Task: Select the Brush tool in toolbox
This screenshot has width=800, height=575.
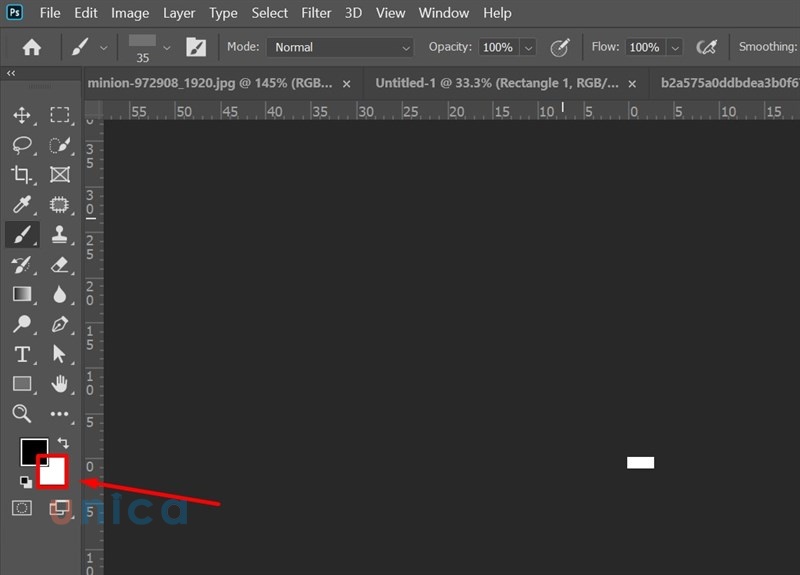Action: click(22, 235)
